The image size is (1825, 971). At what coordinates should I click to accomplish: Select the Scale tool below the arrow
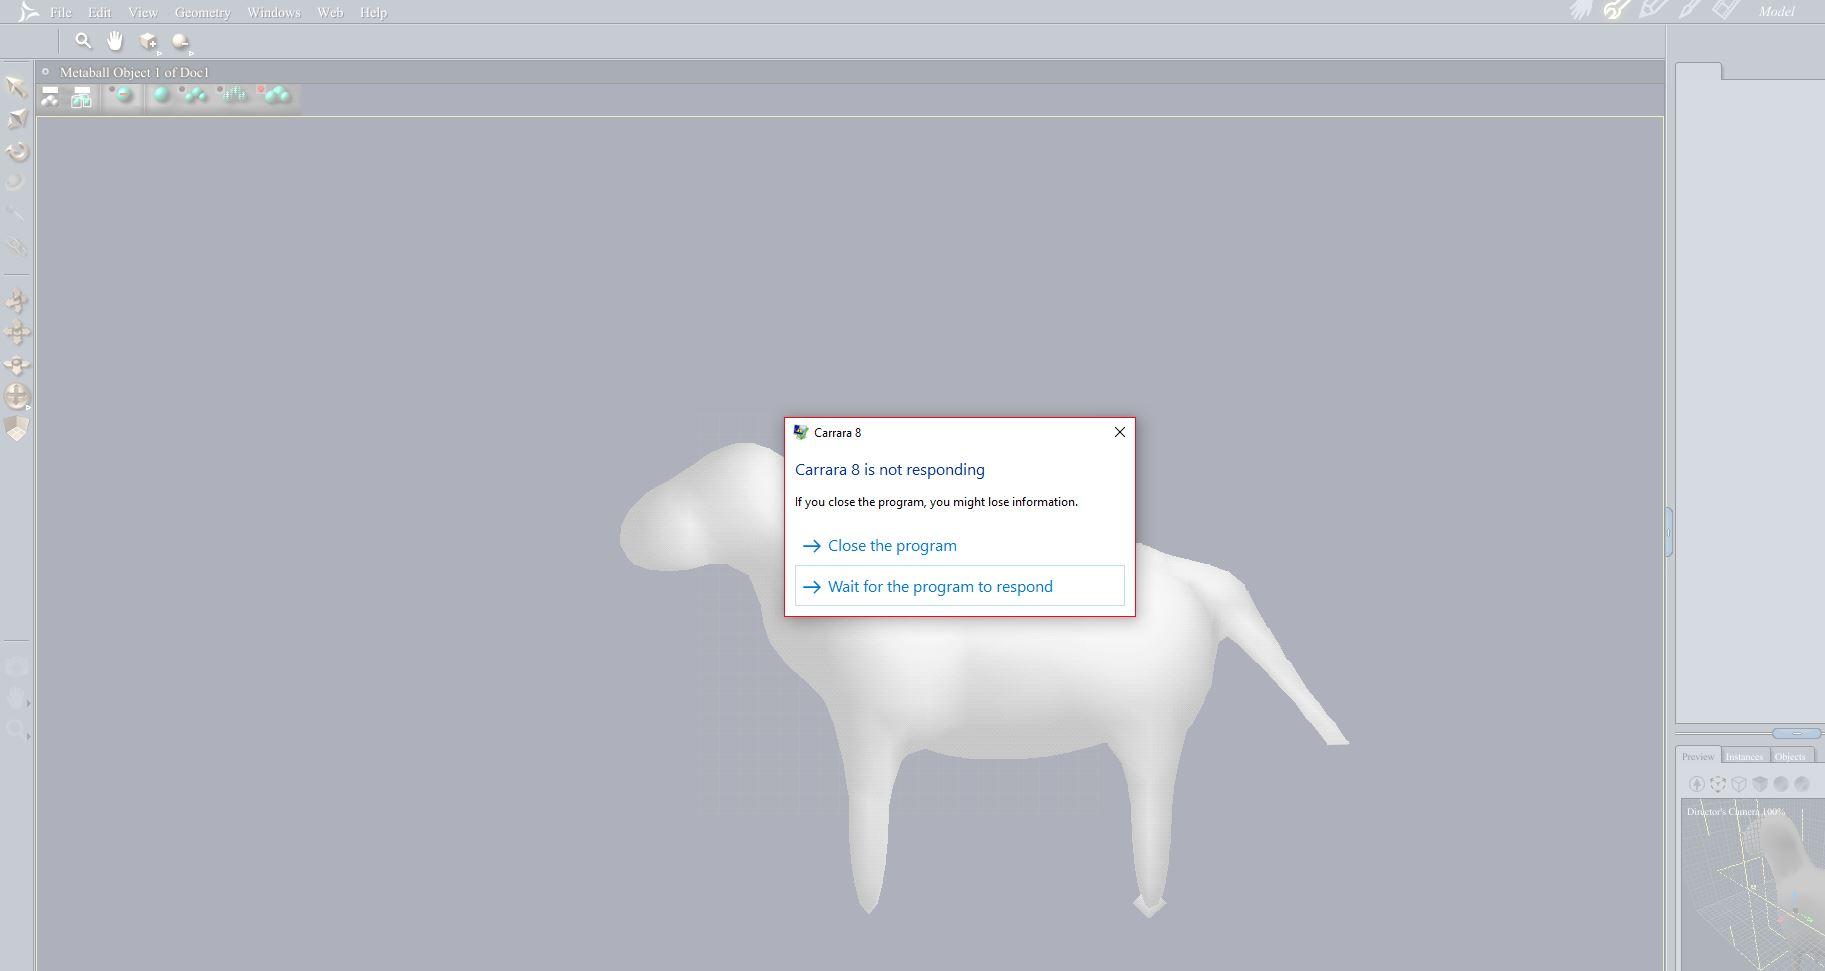[x=16, y=119]
